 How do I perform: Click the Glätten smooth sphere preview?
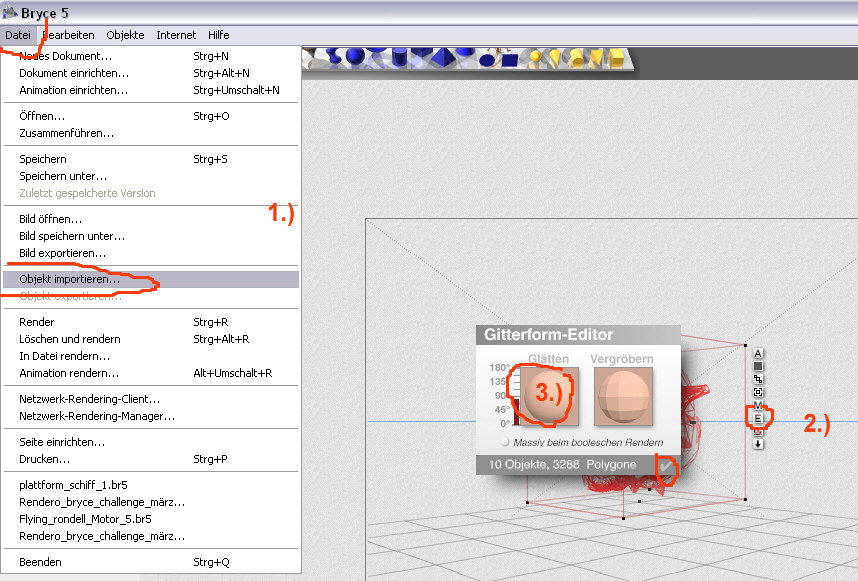tap(549, 397)
